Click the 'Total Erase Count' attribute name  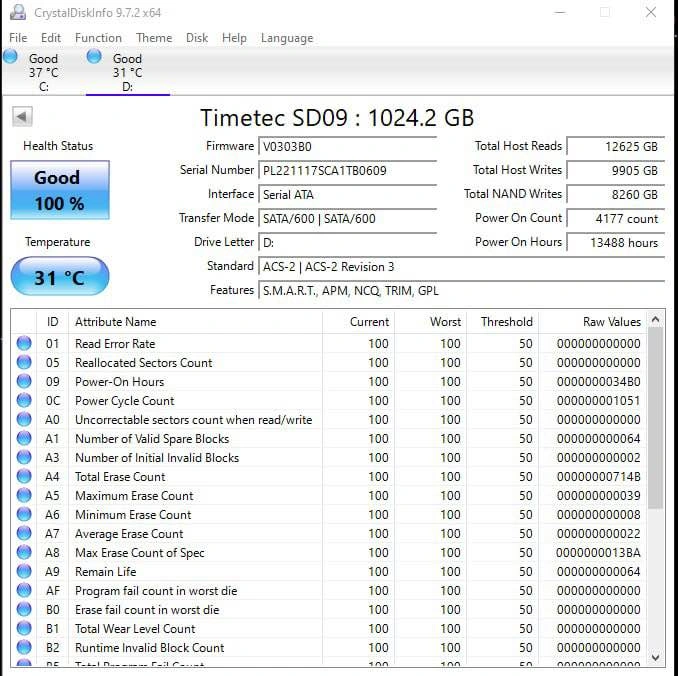coord(120,477)
